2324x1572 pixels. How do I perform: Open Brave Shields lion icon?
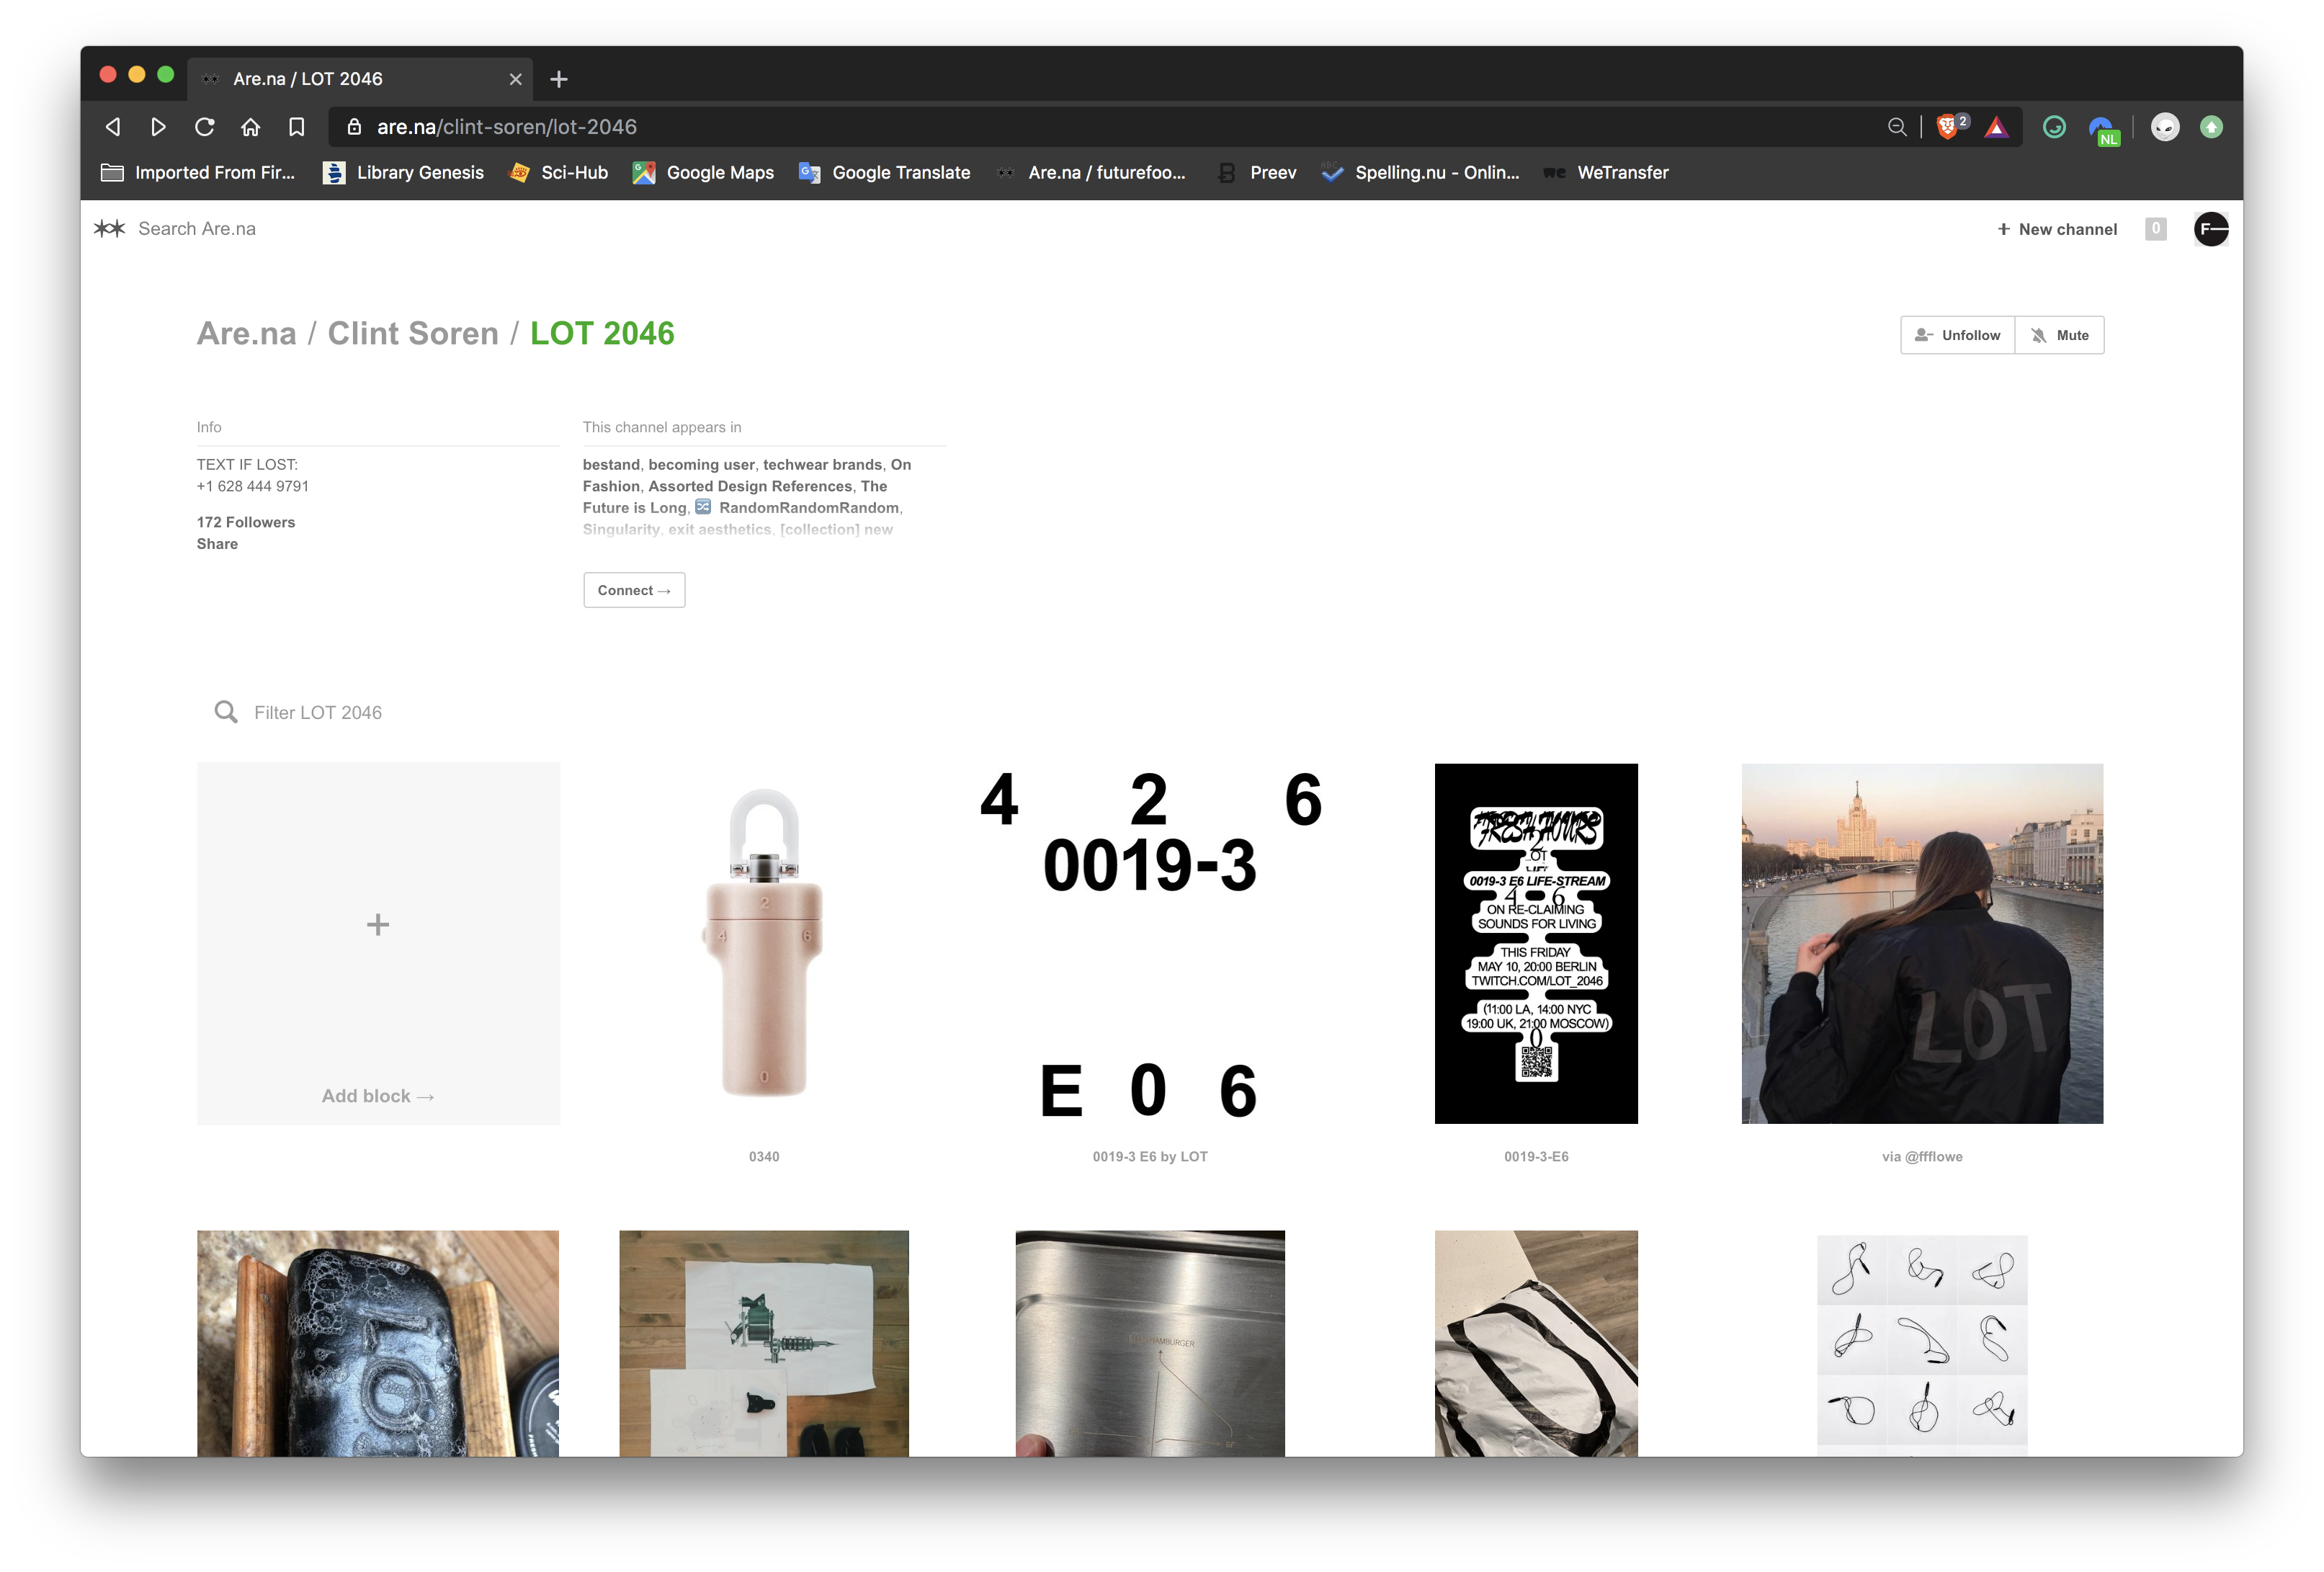[1947, 127]
